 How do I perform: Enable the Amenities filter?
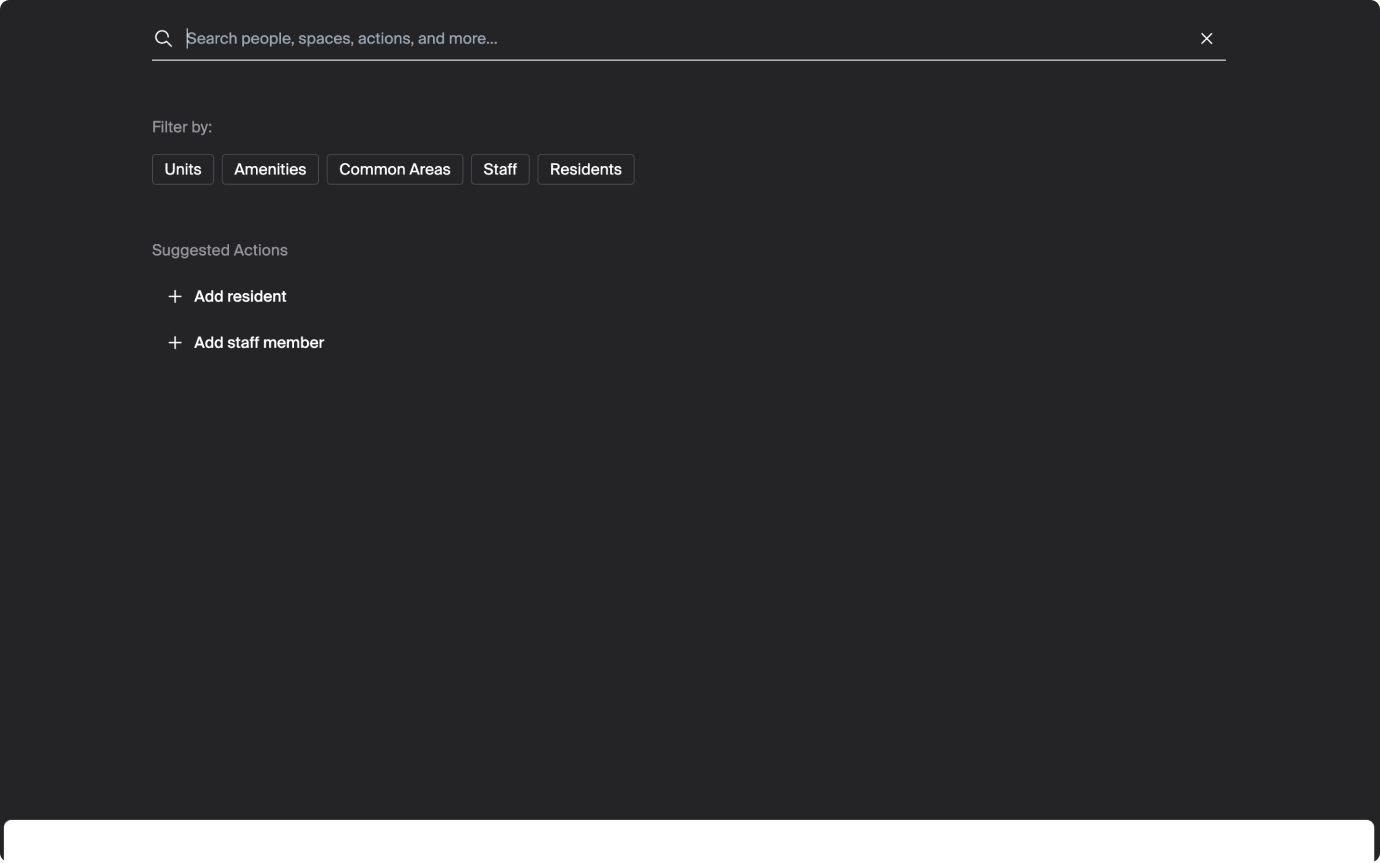click(269, 169)
